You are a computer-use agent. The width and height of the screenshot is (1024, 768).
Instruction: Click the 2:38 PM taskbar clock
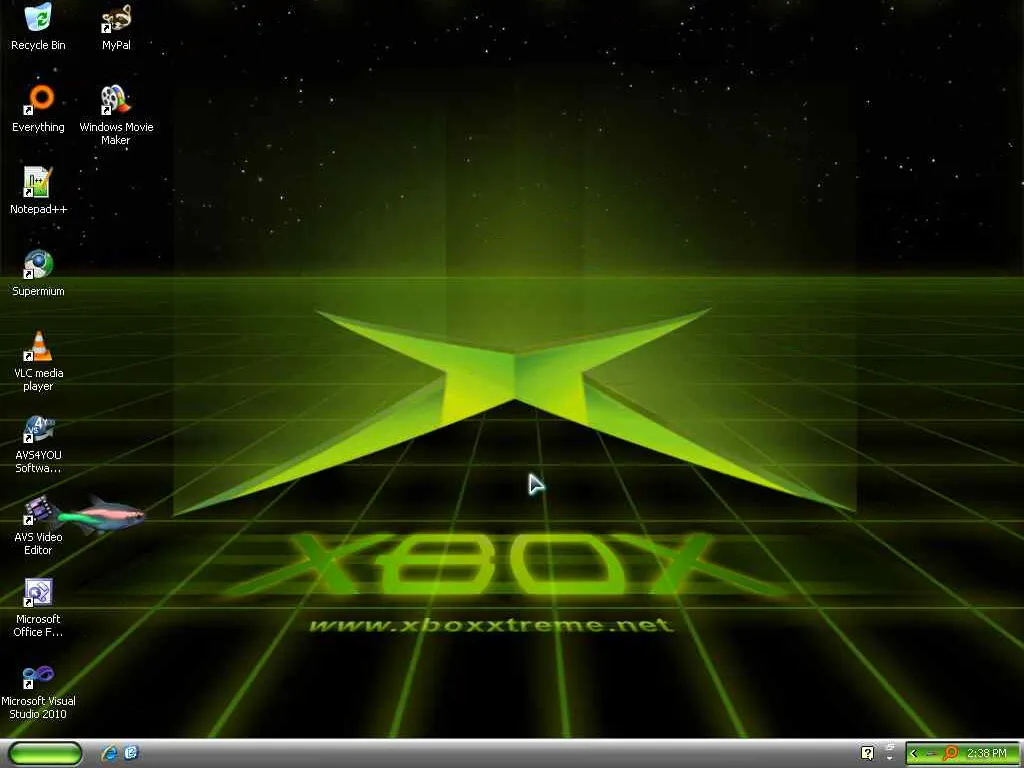click(986, 753)
